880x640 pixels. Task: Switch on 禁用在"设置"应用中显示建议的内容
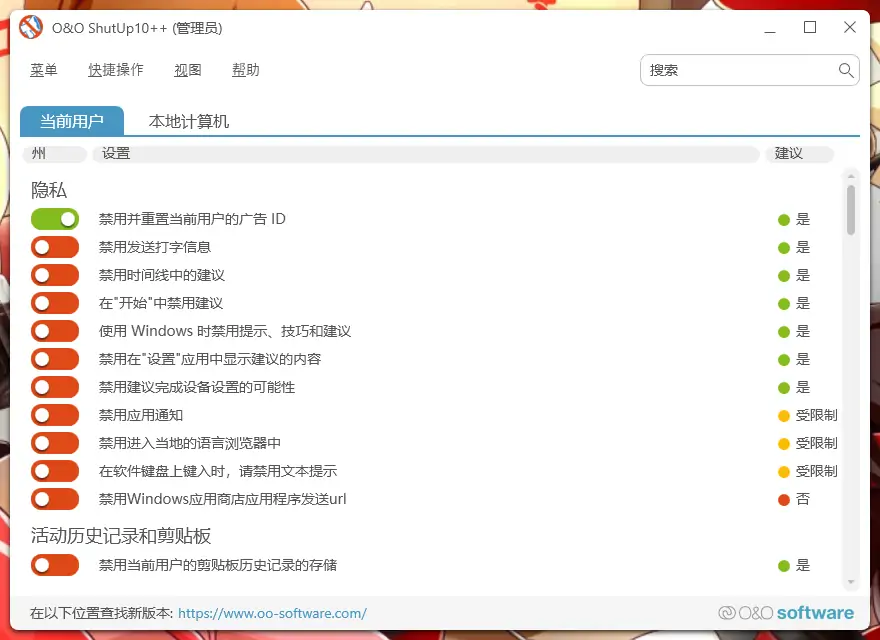pyautogui.click(x=55, y=359)
